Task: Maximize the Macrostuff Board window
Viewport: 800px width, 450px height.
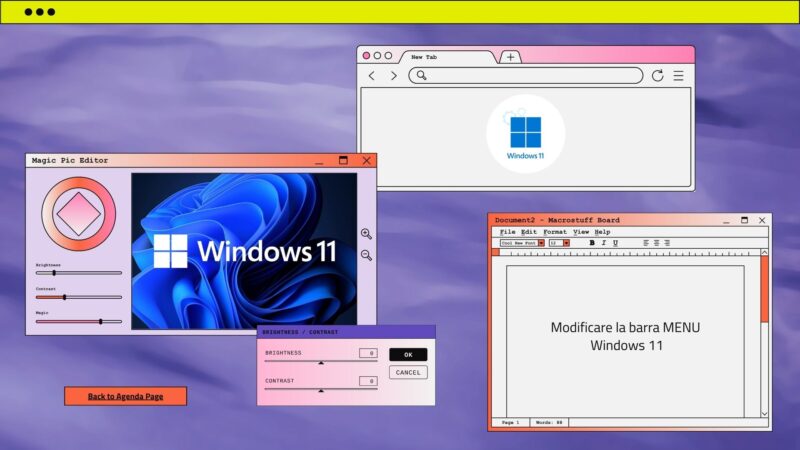Action: pyautogui.click(x=744, y=220)
